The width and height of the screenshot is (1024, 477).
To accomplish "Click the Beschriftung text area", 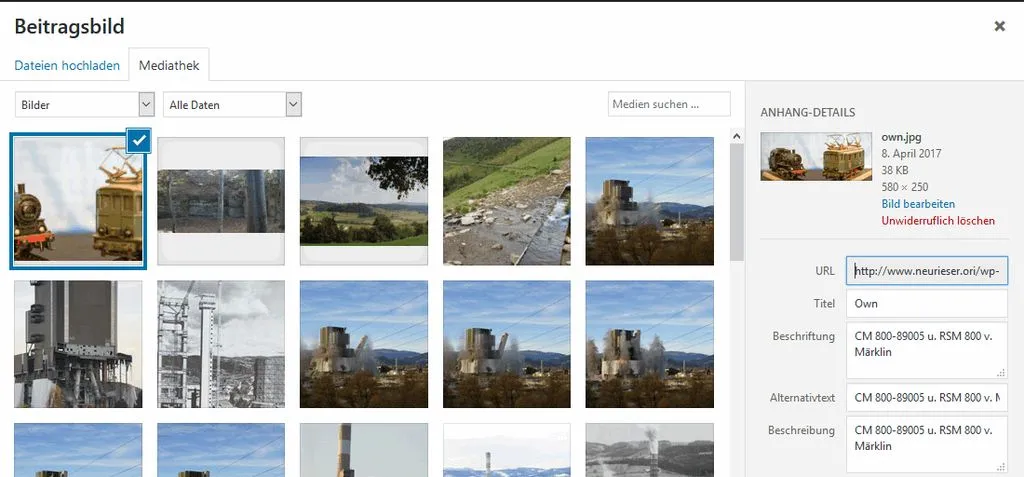I will click(927, 350).
